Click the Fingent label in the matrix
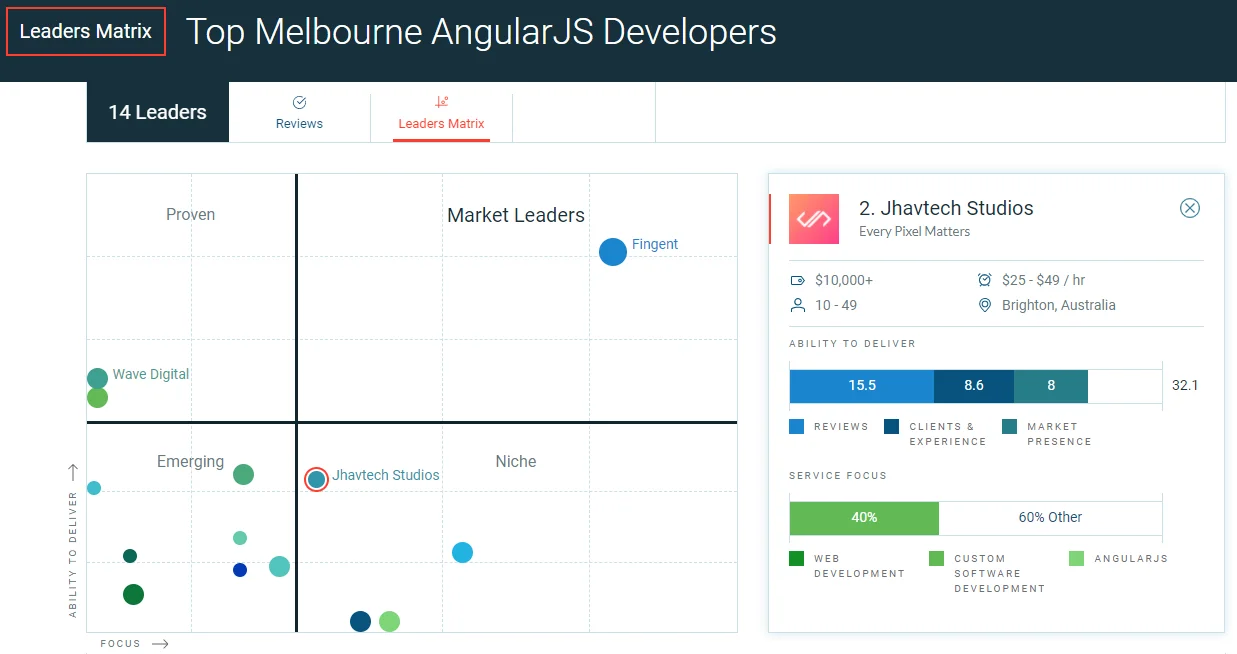This screenshot has height=654, width=1237. [655, 244]
